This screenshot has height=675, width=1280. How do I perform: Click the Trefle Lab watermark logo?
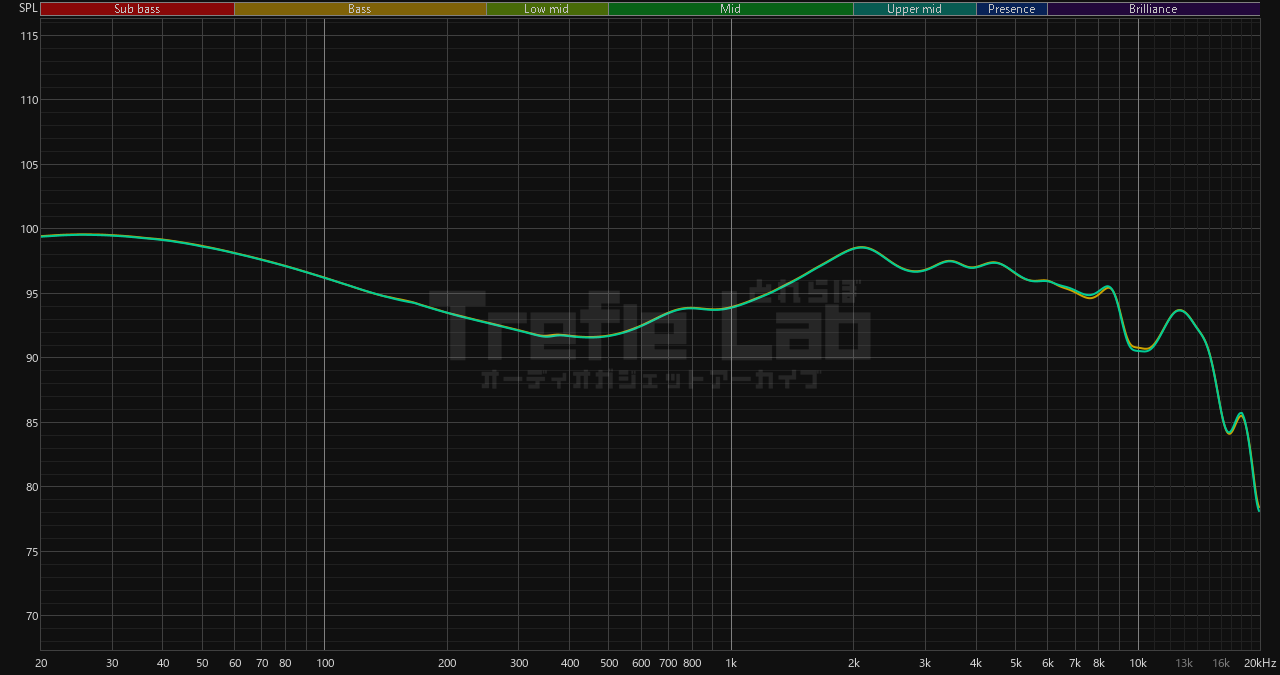pos(650,325)
